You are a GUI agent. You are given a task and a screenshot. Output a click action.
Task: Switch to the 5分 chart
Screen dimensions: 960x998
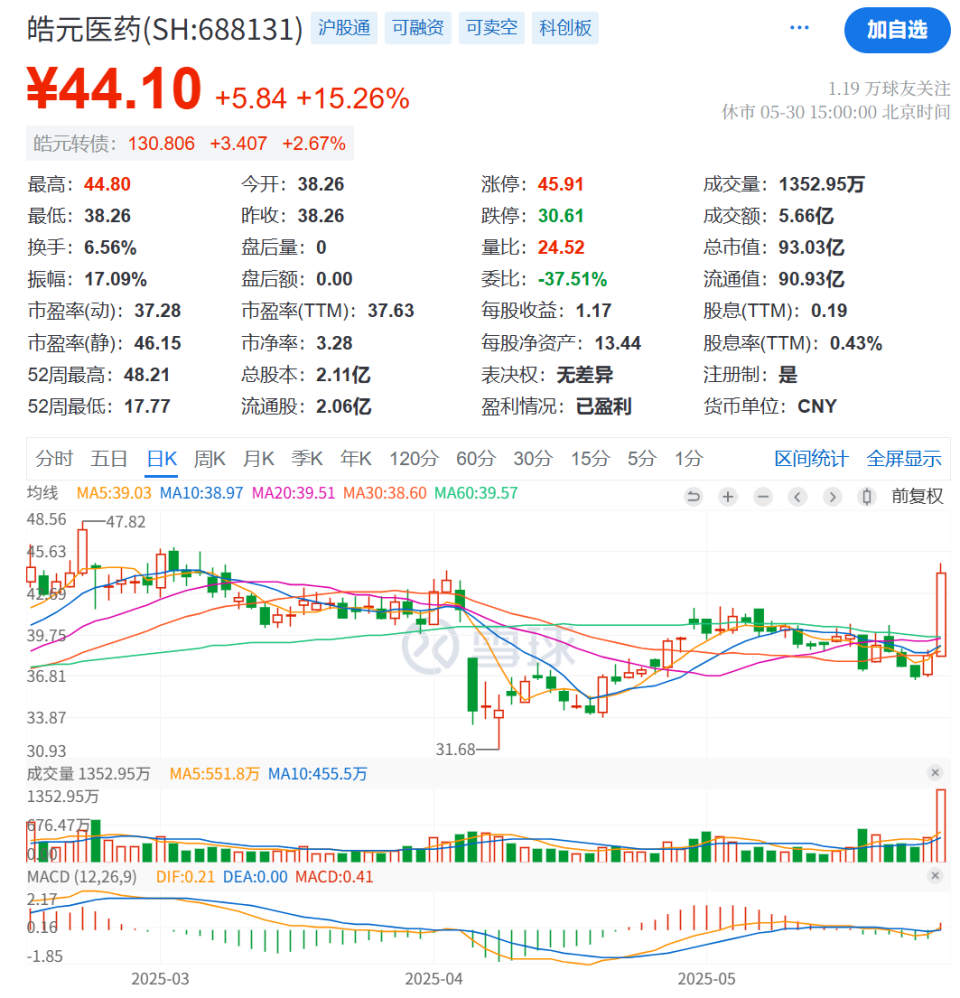click(641, 458)
